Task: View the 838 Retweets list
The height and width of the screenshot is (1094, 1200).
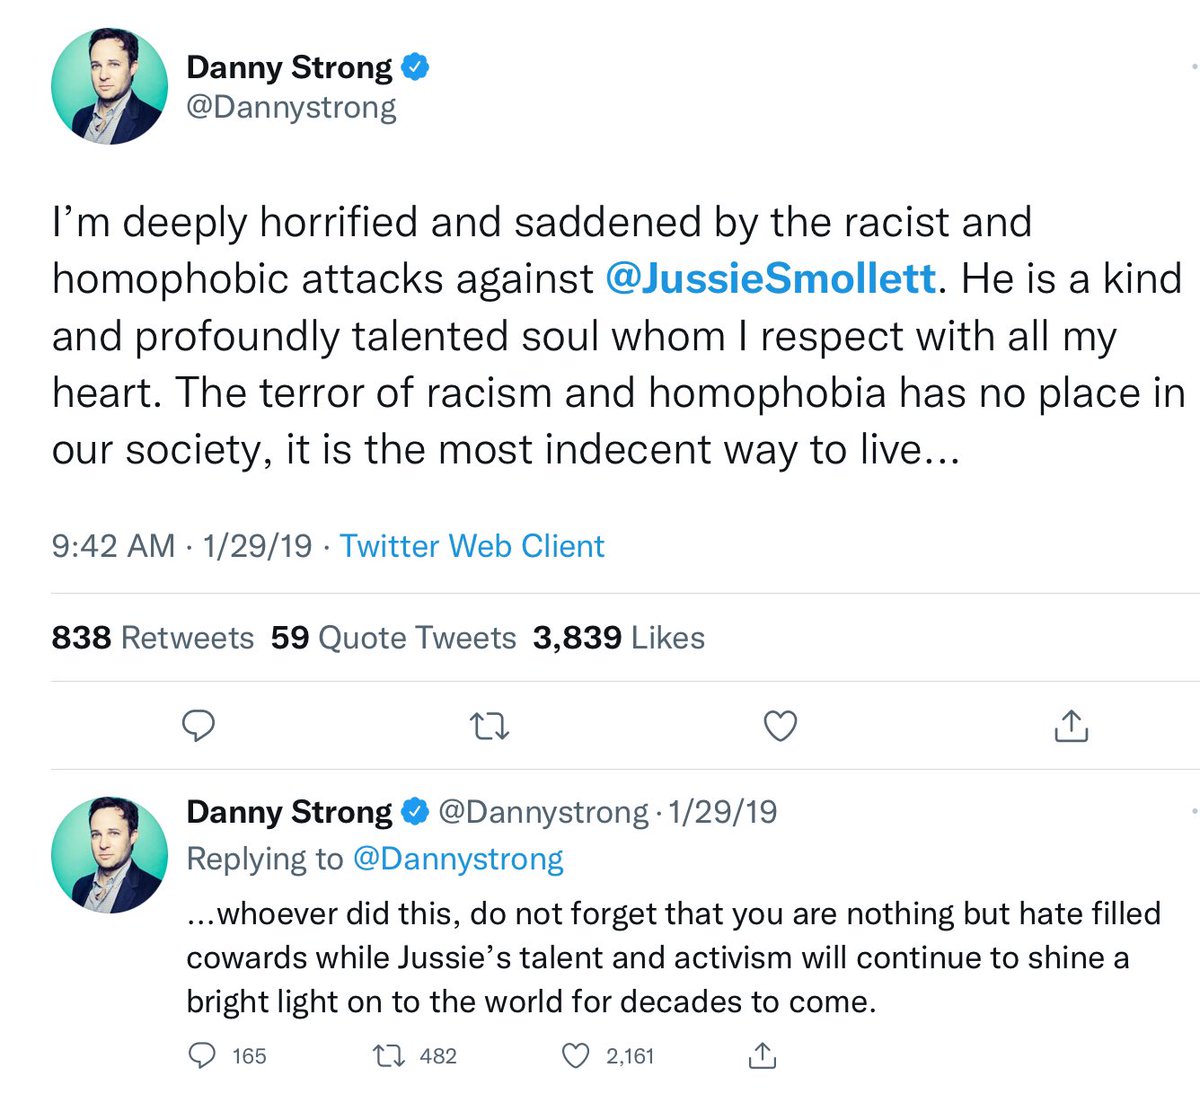Action: pos(152,637)
